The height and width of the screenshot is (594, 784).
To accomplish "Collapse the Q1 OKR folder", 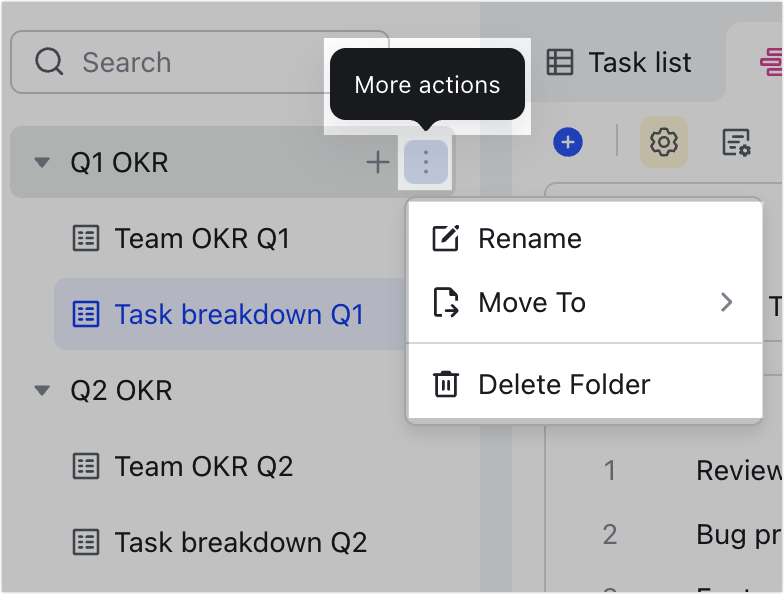I will pos(42,162).
